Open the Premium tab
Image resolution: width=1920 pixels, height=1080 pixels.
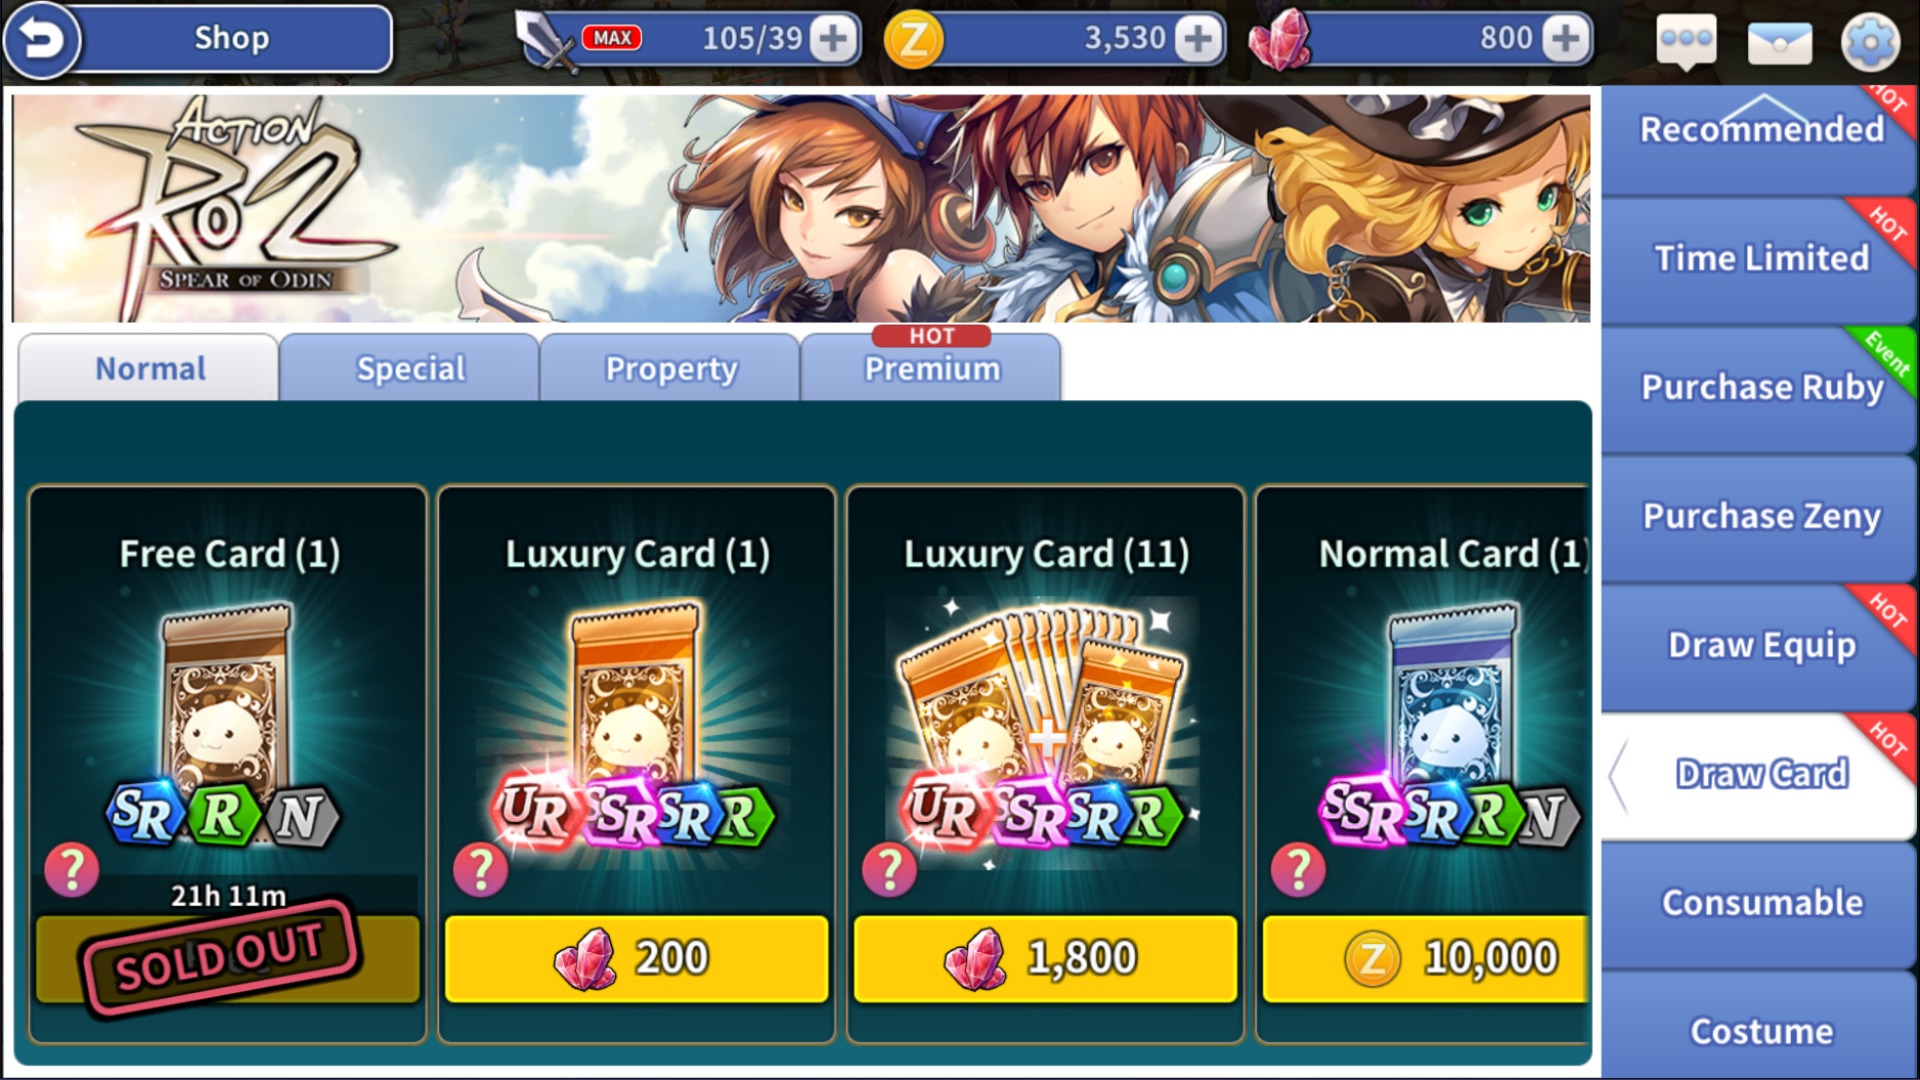click(932, 368)
